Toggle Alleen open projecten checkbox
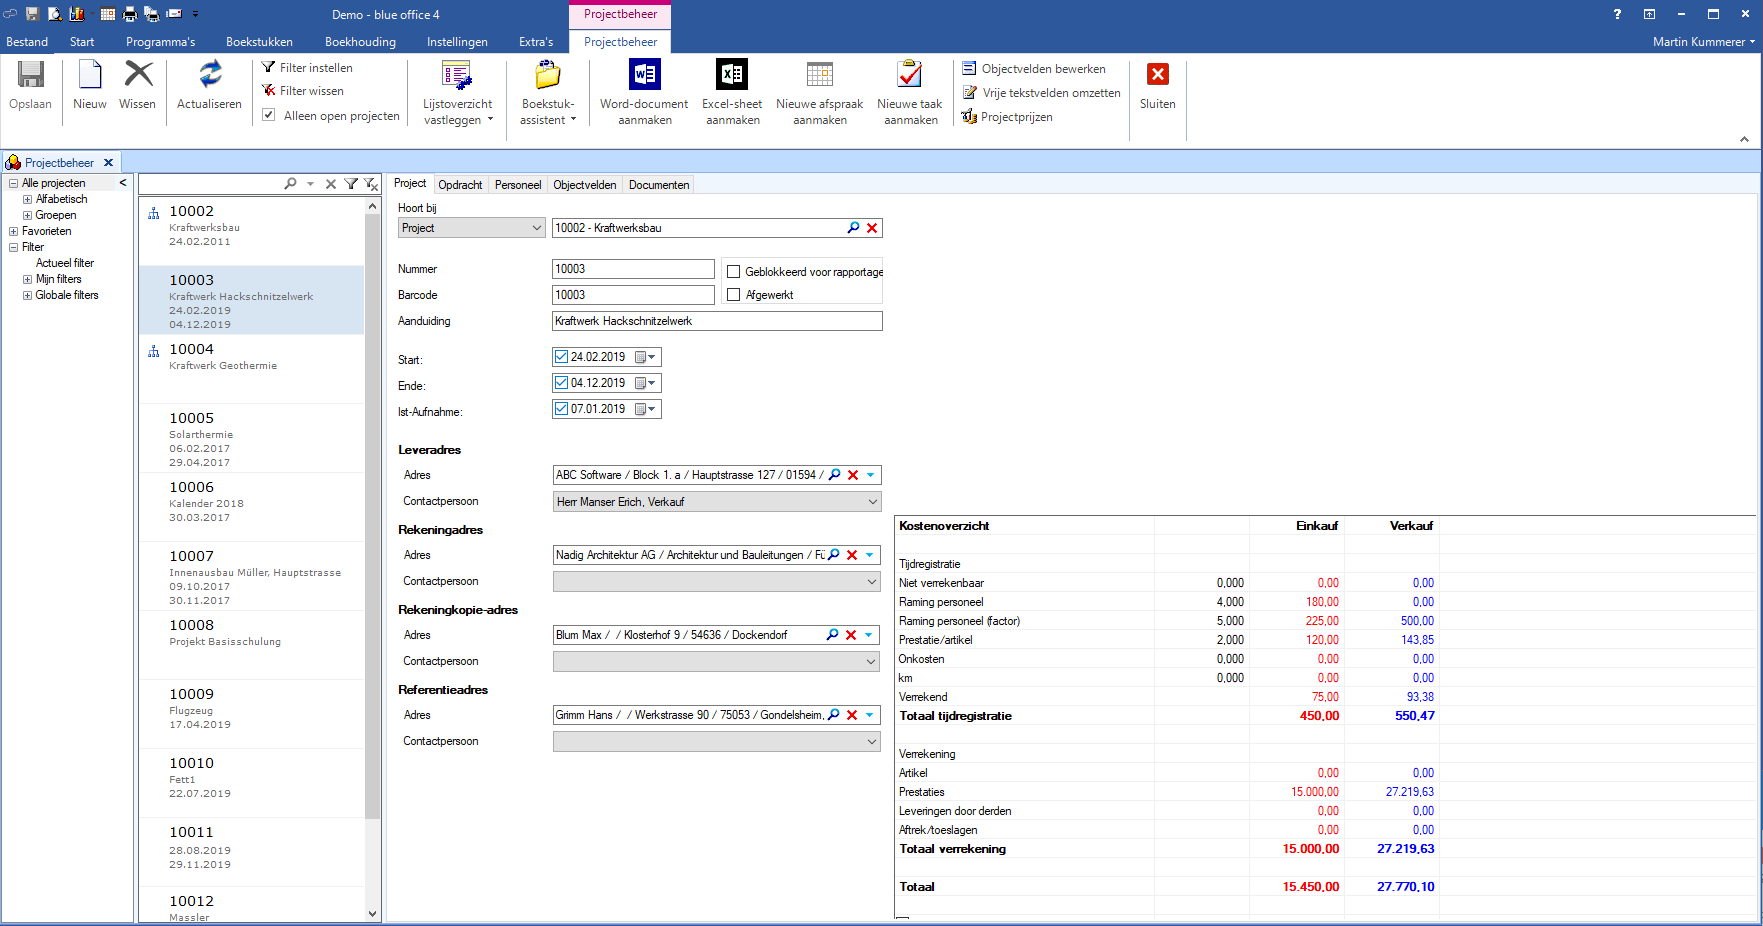Screen dimensions: 1763x926 [x=269, y=115]
